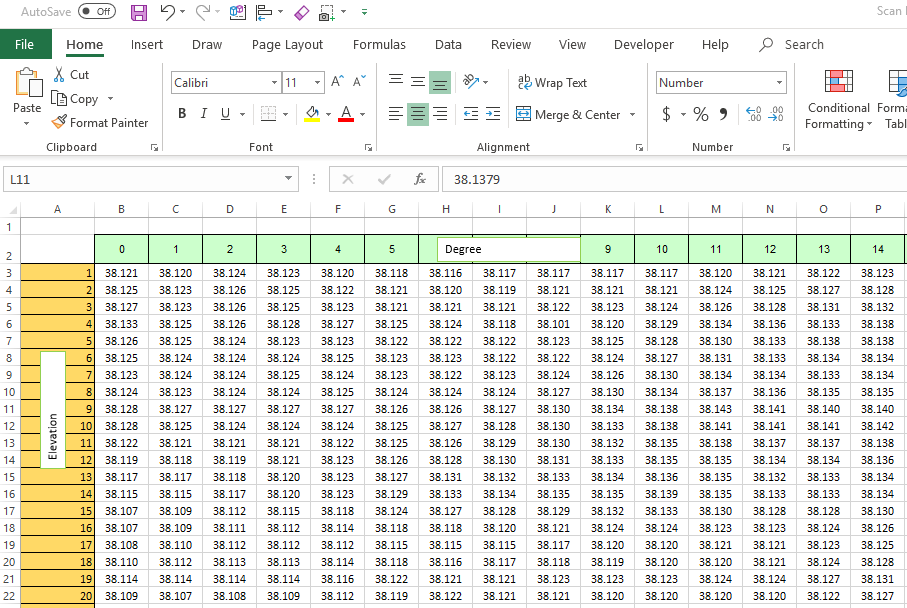The width and height of the screenshot is (907, 608).
Task: Click the Conditional Formatting button
Action: pyautogui.click(x=838, y=100)
